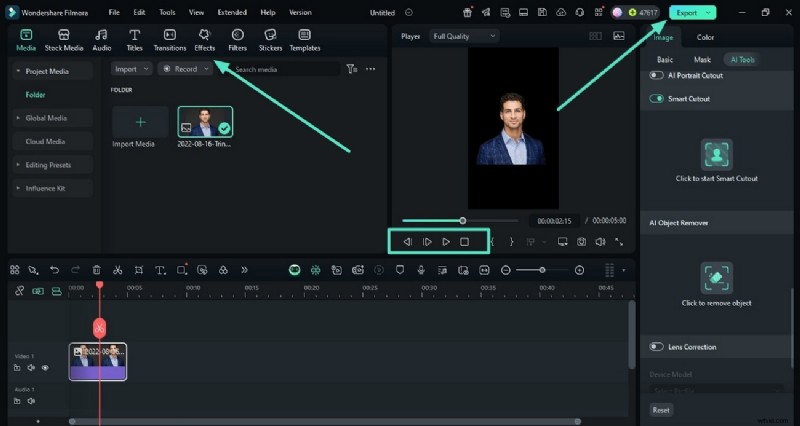Screen dimensions: 800x426
Task: Delete selected clip with trash icon
Action: click(96, 270)
